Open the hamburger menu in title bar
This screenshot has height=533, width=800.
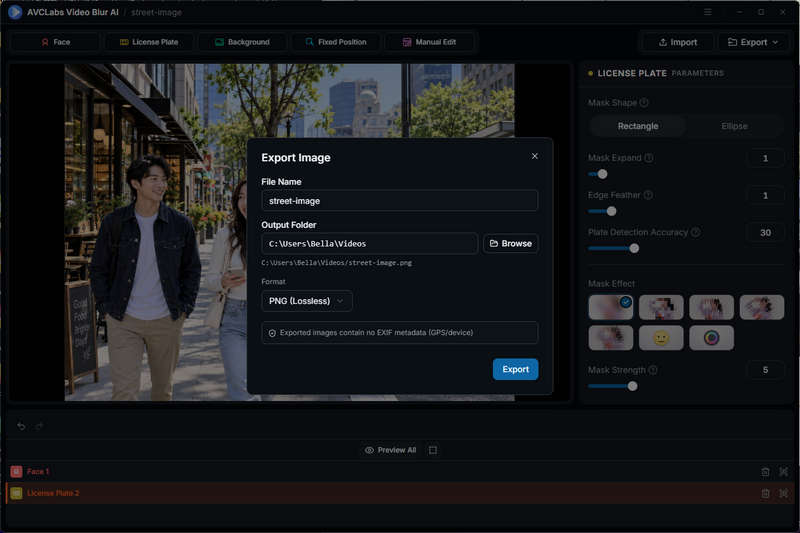point(708,12)
